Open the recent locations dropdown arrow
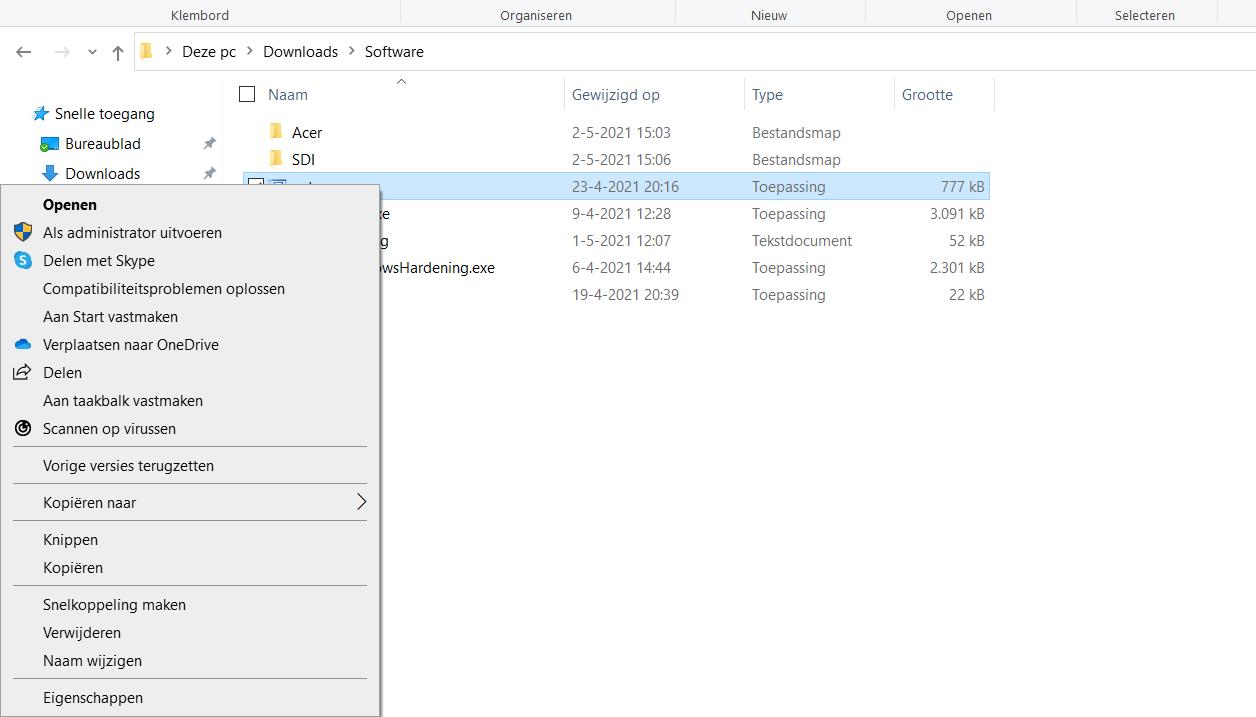 pyautogui.click(x=92, y=52)
